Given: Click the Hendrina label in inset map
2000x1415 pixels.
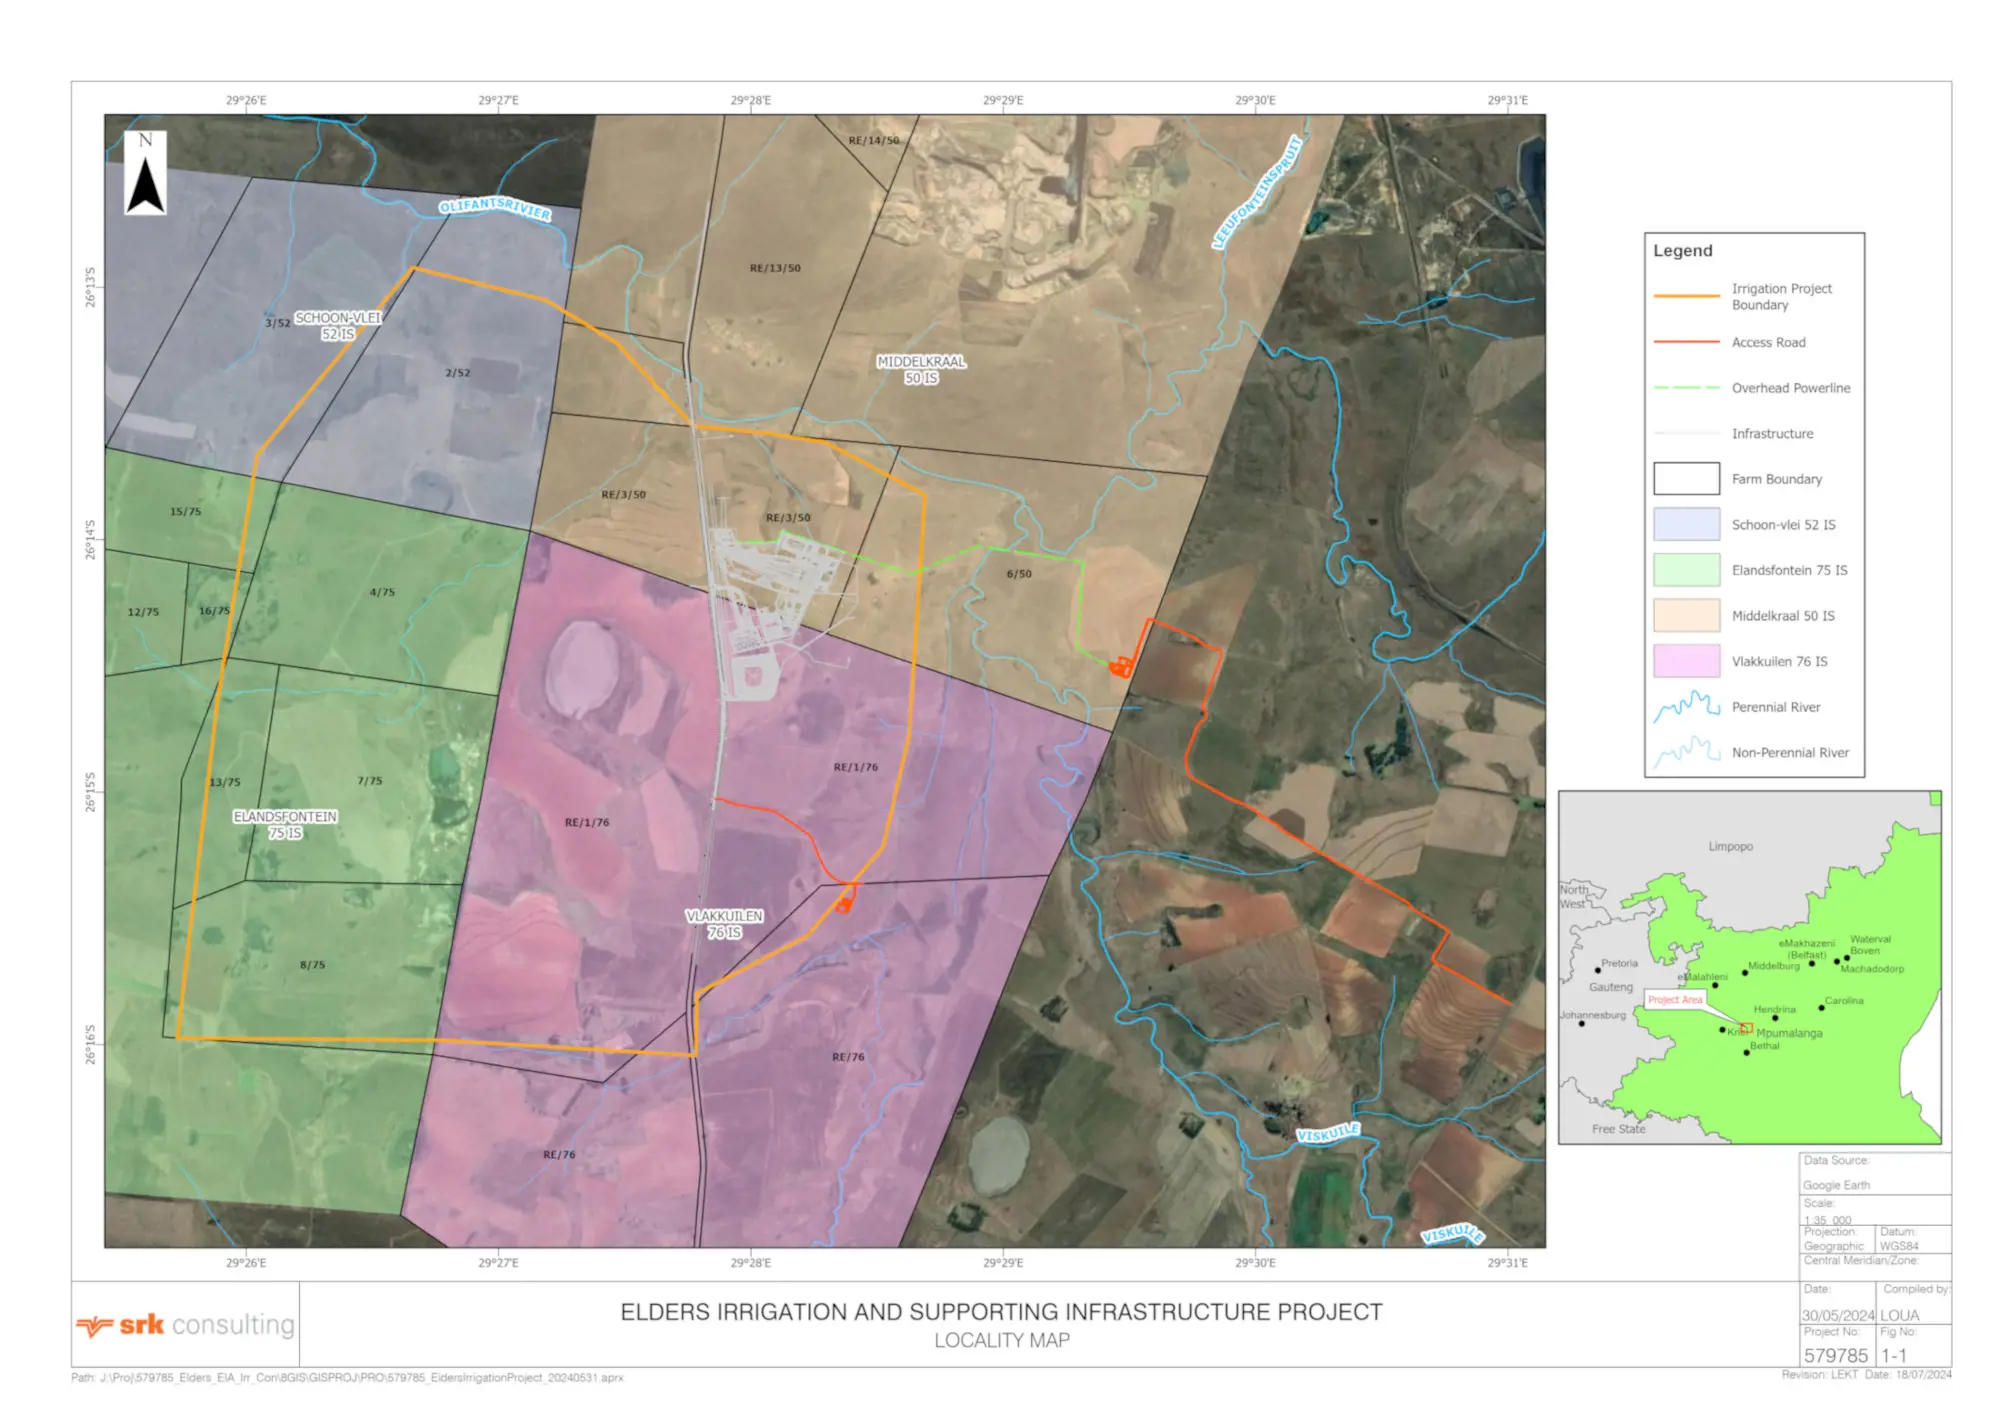Looking at the screenshot, I should [x=1774, y=1010].
